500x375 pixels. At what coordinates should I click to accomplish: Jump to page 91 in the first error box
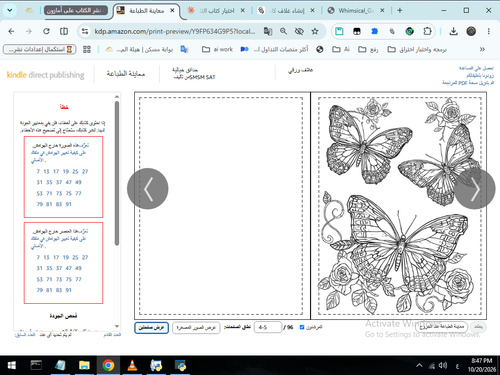coord(68,204)
